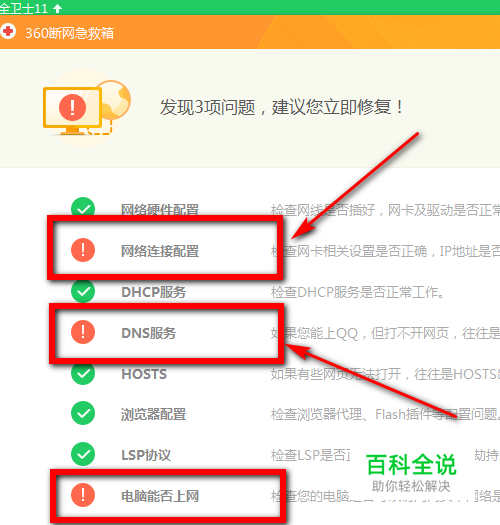The height and width of the screenshot is (525, 500).
Task: Click description starting 如果有些网页无法打开
Action: coord(385,374)
